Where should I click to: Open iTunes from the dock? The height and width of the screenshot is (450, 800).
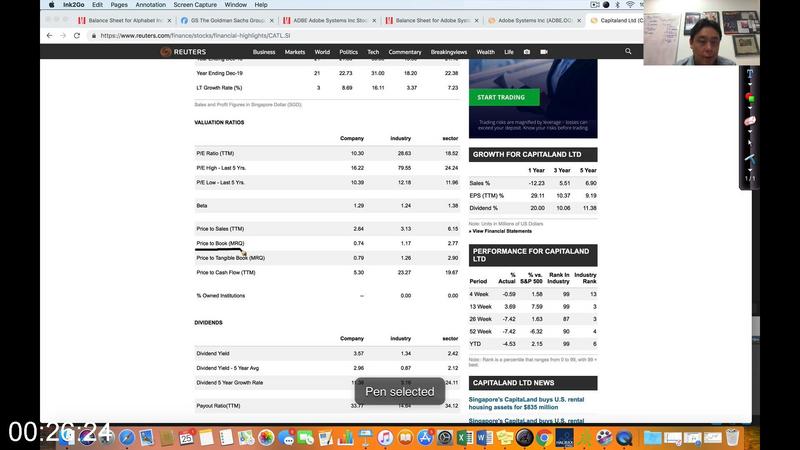click(385, 437)
